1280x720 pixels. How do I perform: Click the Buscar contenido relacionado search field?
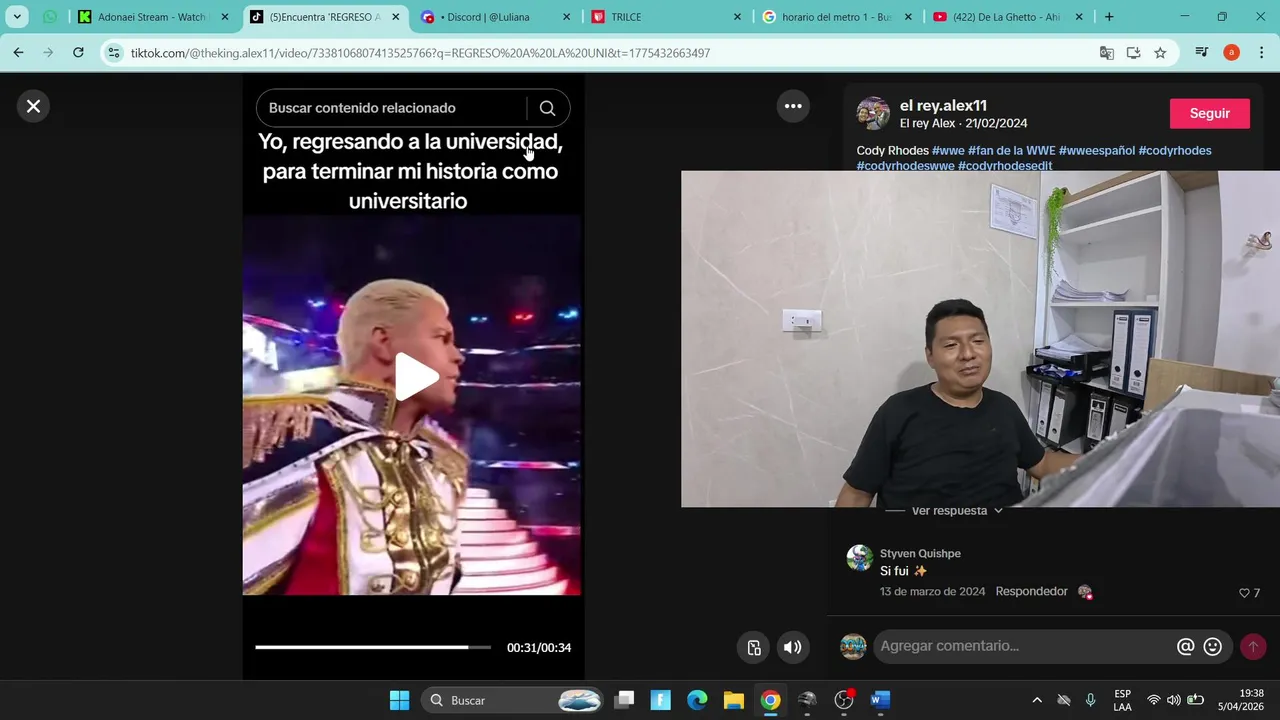[390, 108]
